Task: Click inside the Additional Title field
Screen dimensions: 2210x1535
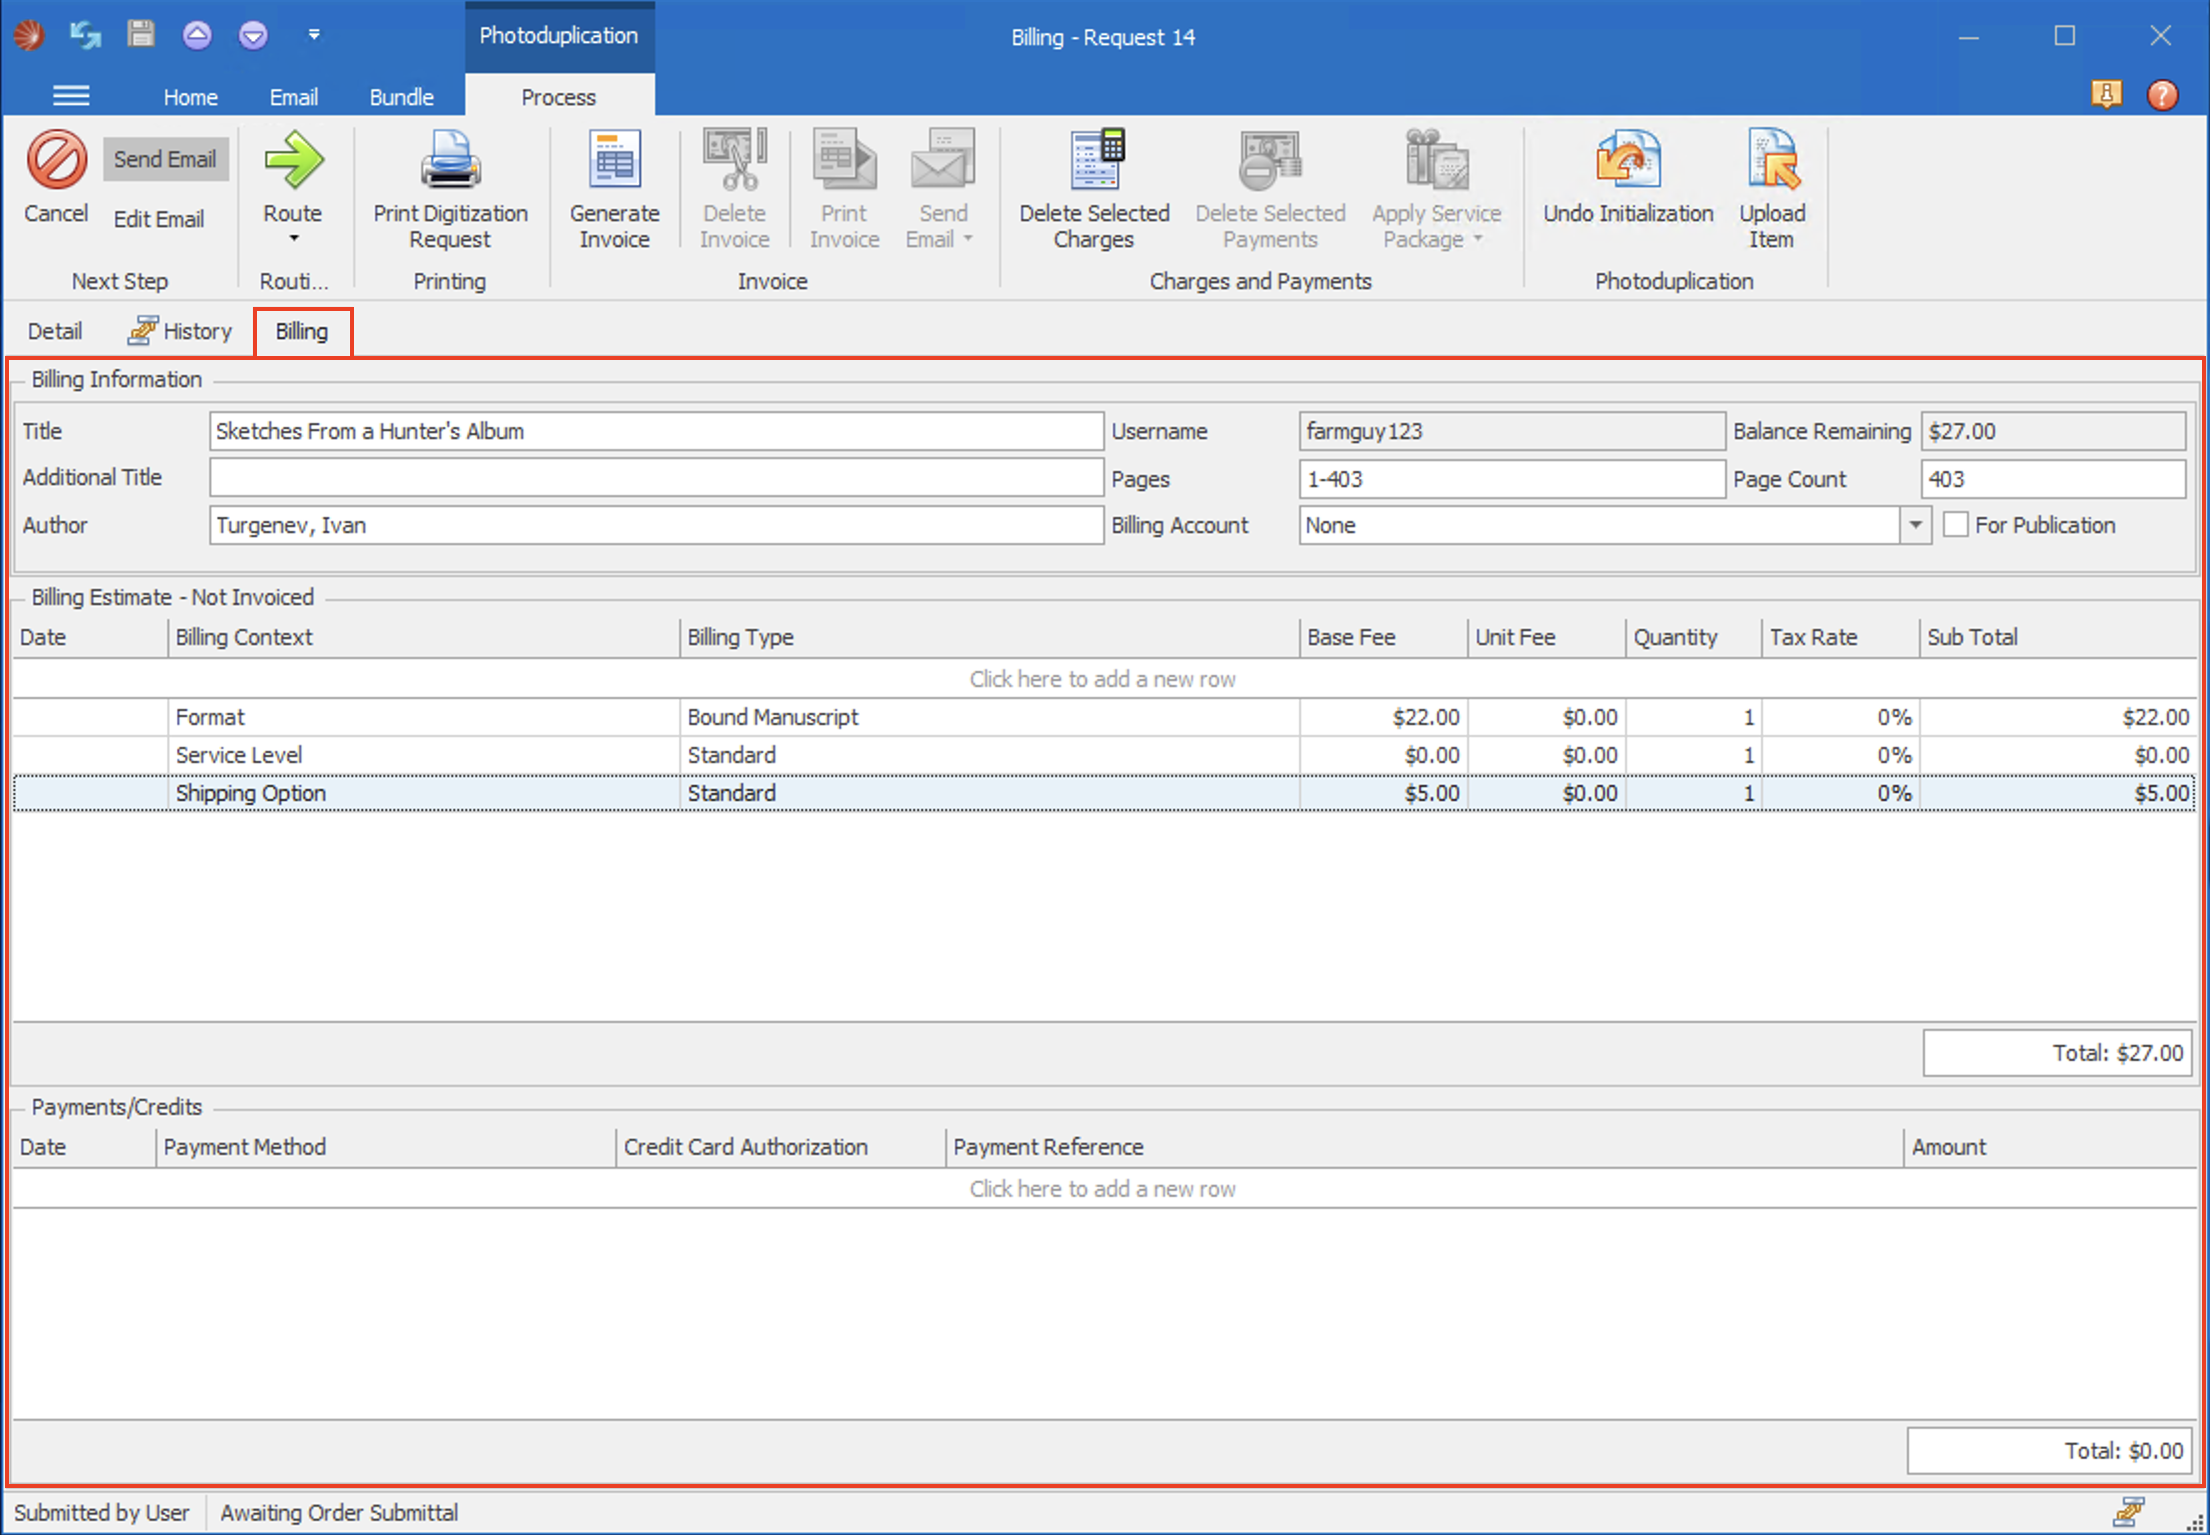Action: 655,477
